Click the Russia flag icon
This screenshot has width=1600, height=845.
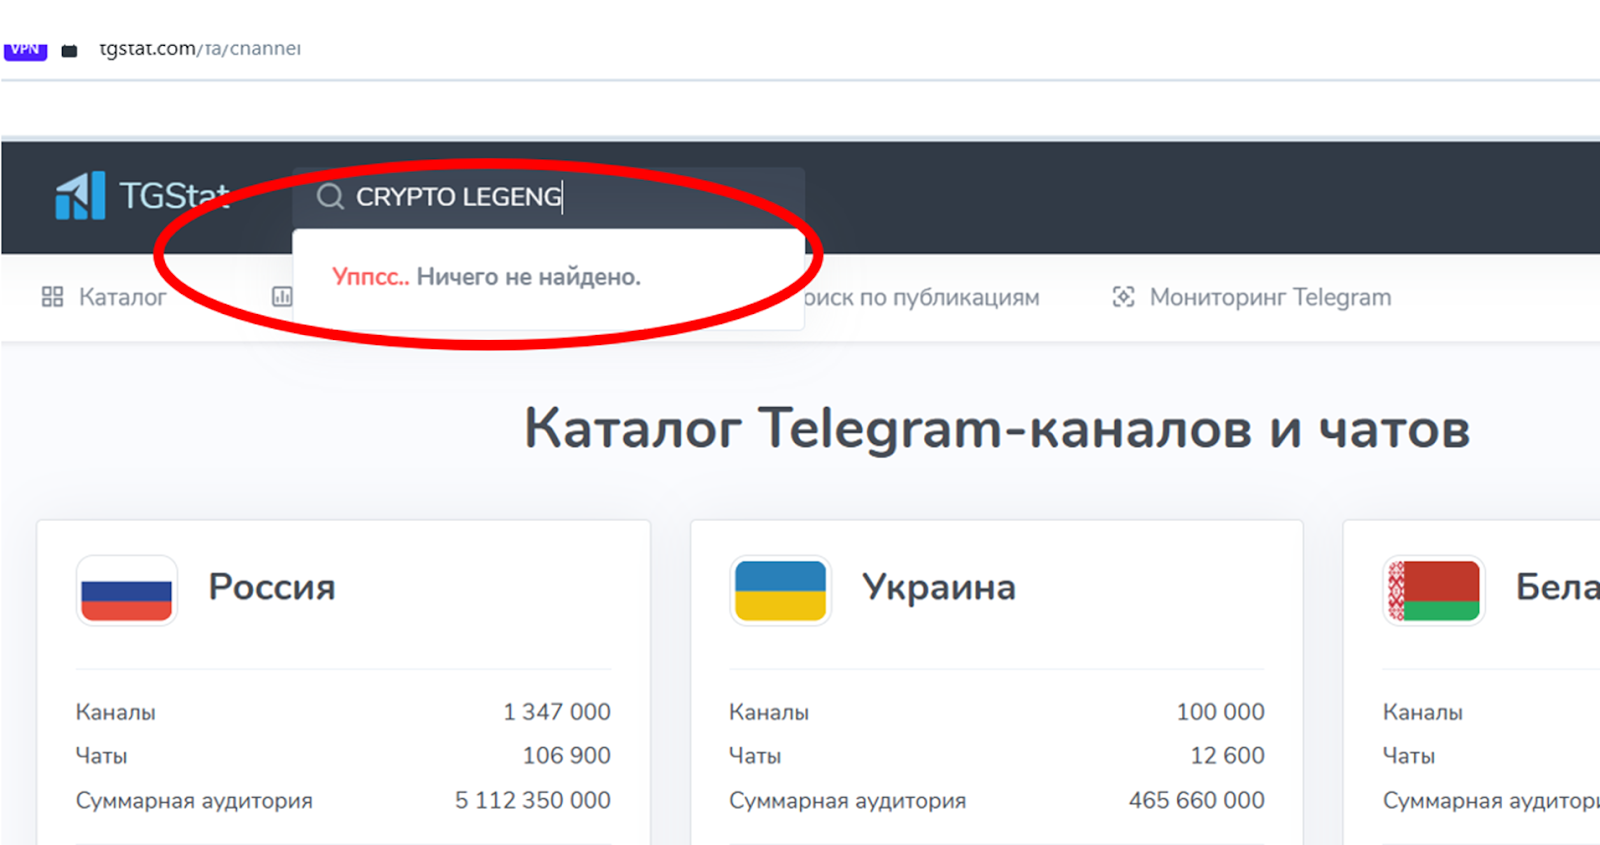pyautogui.click(x=127, y=590)
